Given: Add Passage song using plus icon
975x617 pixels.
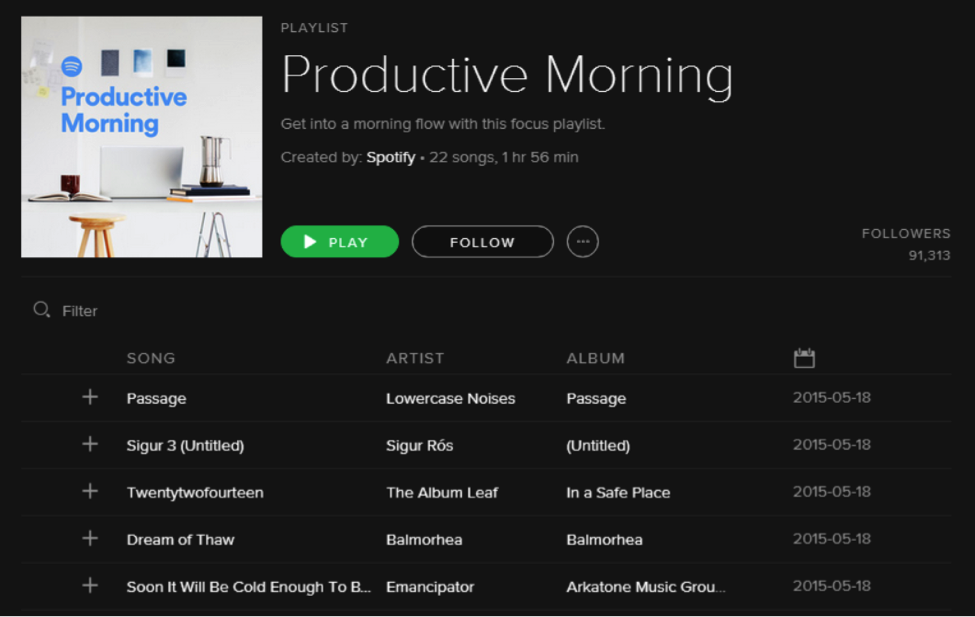Looking at the screenshot, I should click(90, 397).
